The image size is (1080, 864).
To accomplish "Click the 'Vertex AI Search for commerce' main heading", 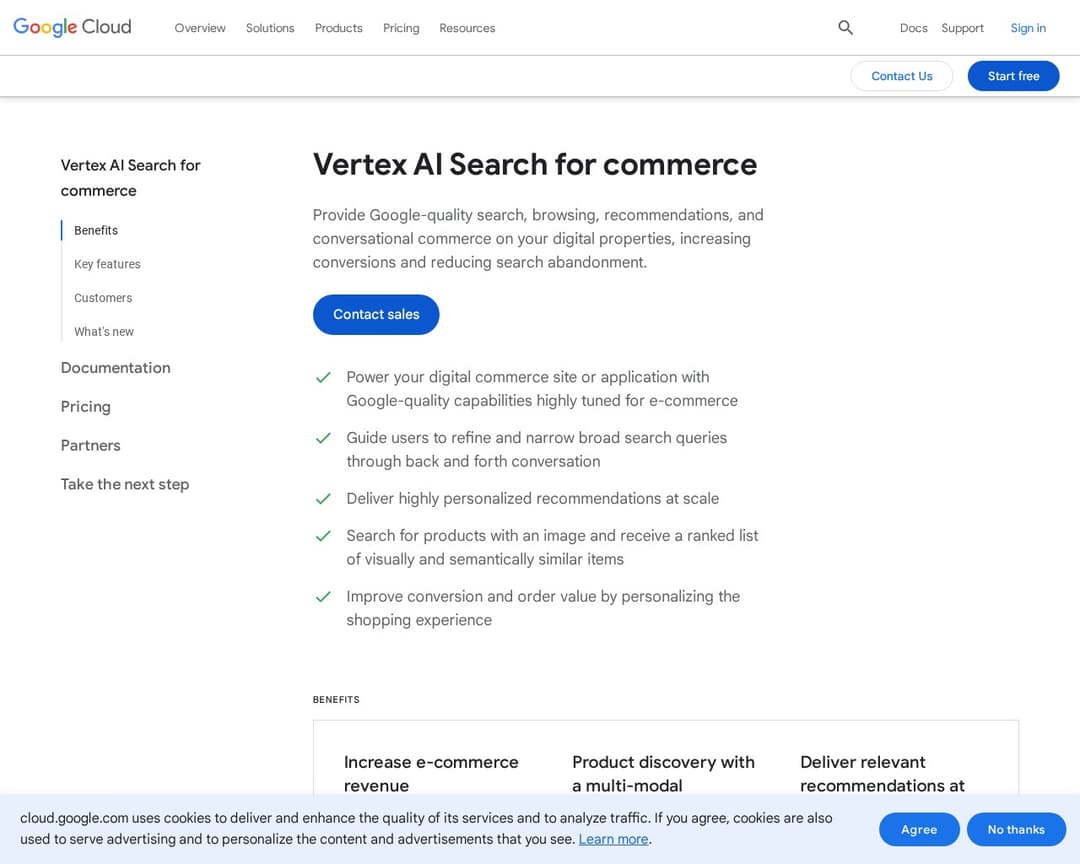I will coord(534,165).
